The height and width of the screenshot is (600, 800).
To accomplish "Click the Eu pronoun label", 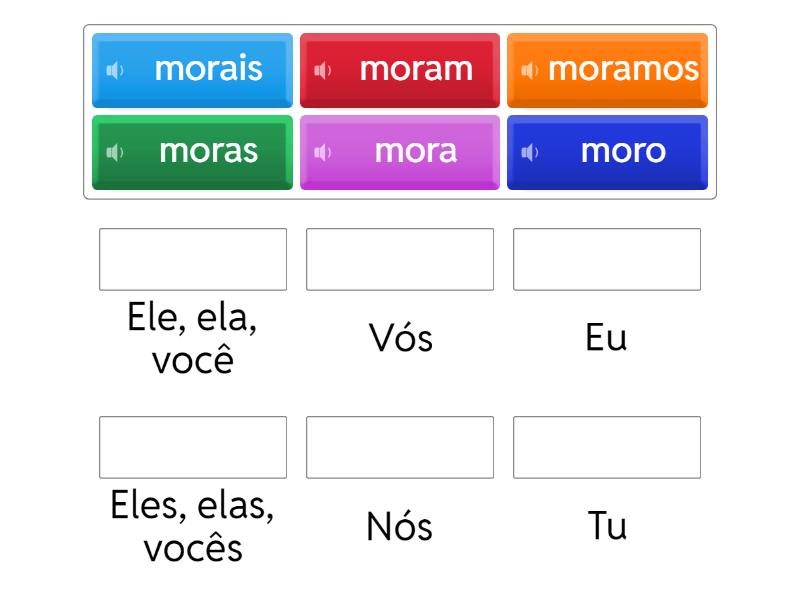I will 607,338.
